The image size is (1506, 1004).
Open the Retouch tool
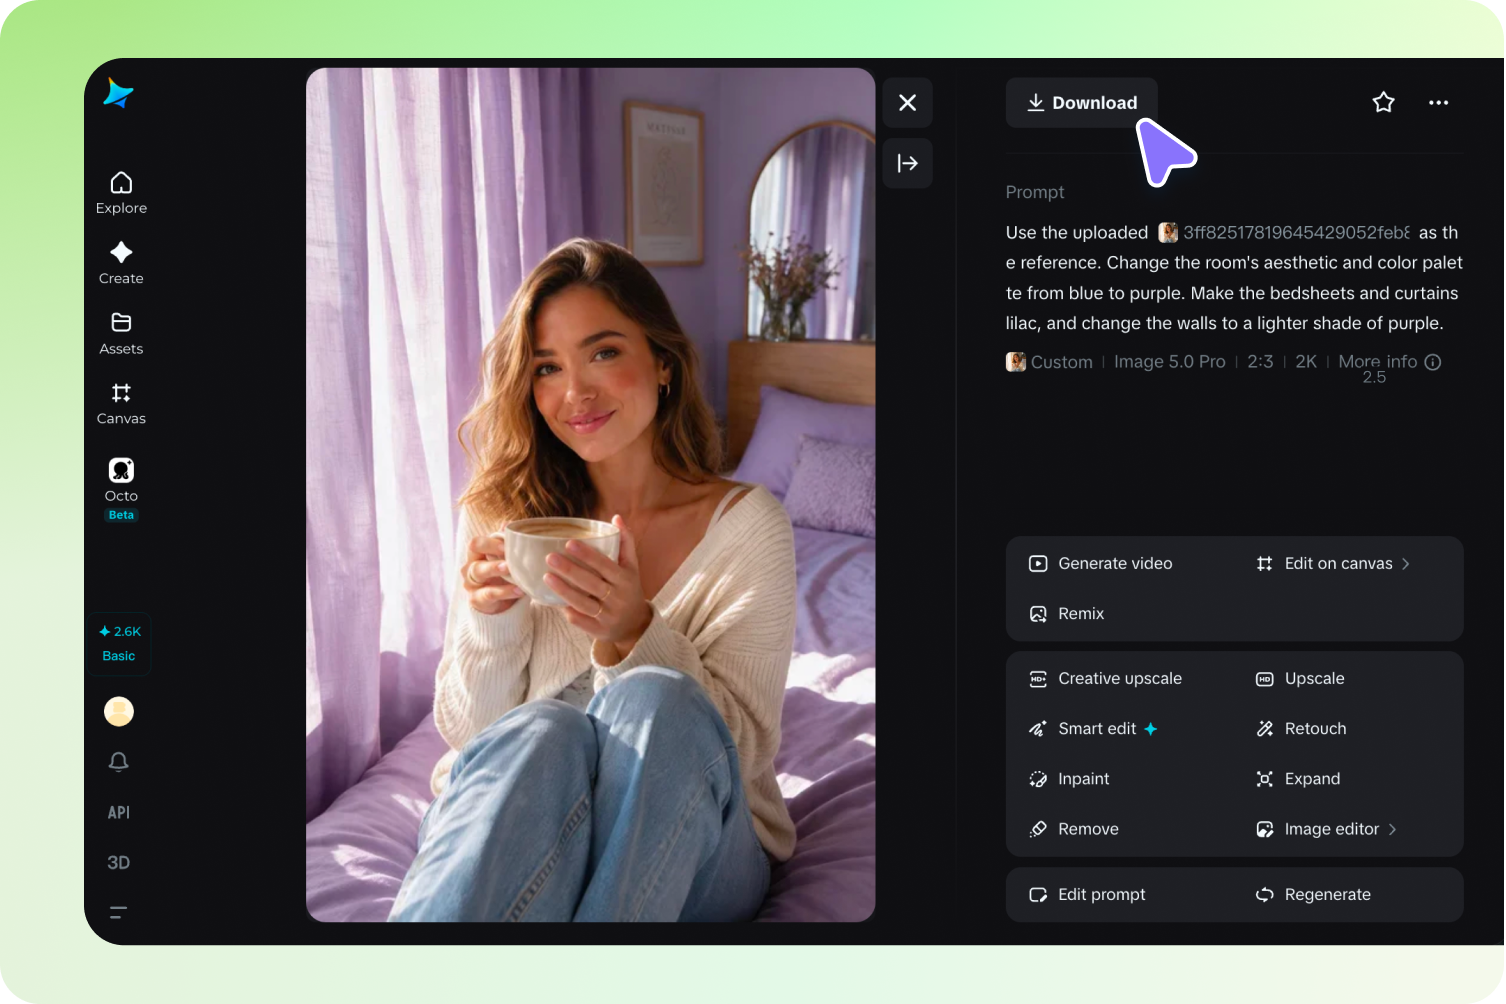tap(1301, 729)
